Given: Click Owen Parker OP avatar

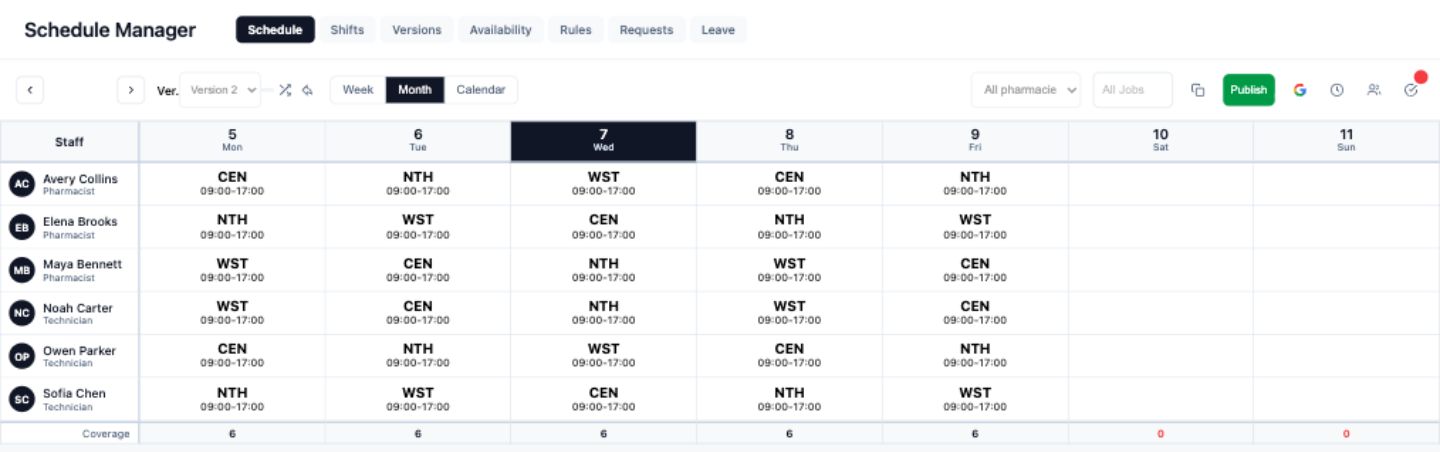Looking at the screenshot, I should [x=22, y=356].
